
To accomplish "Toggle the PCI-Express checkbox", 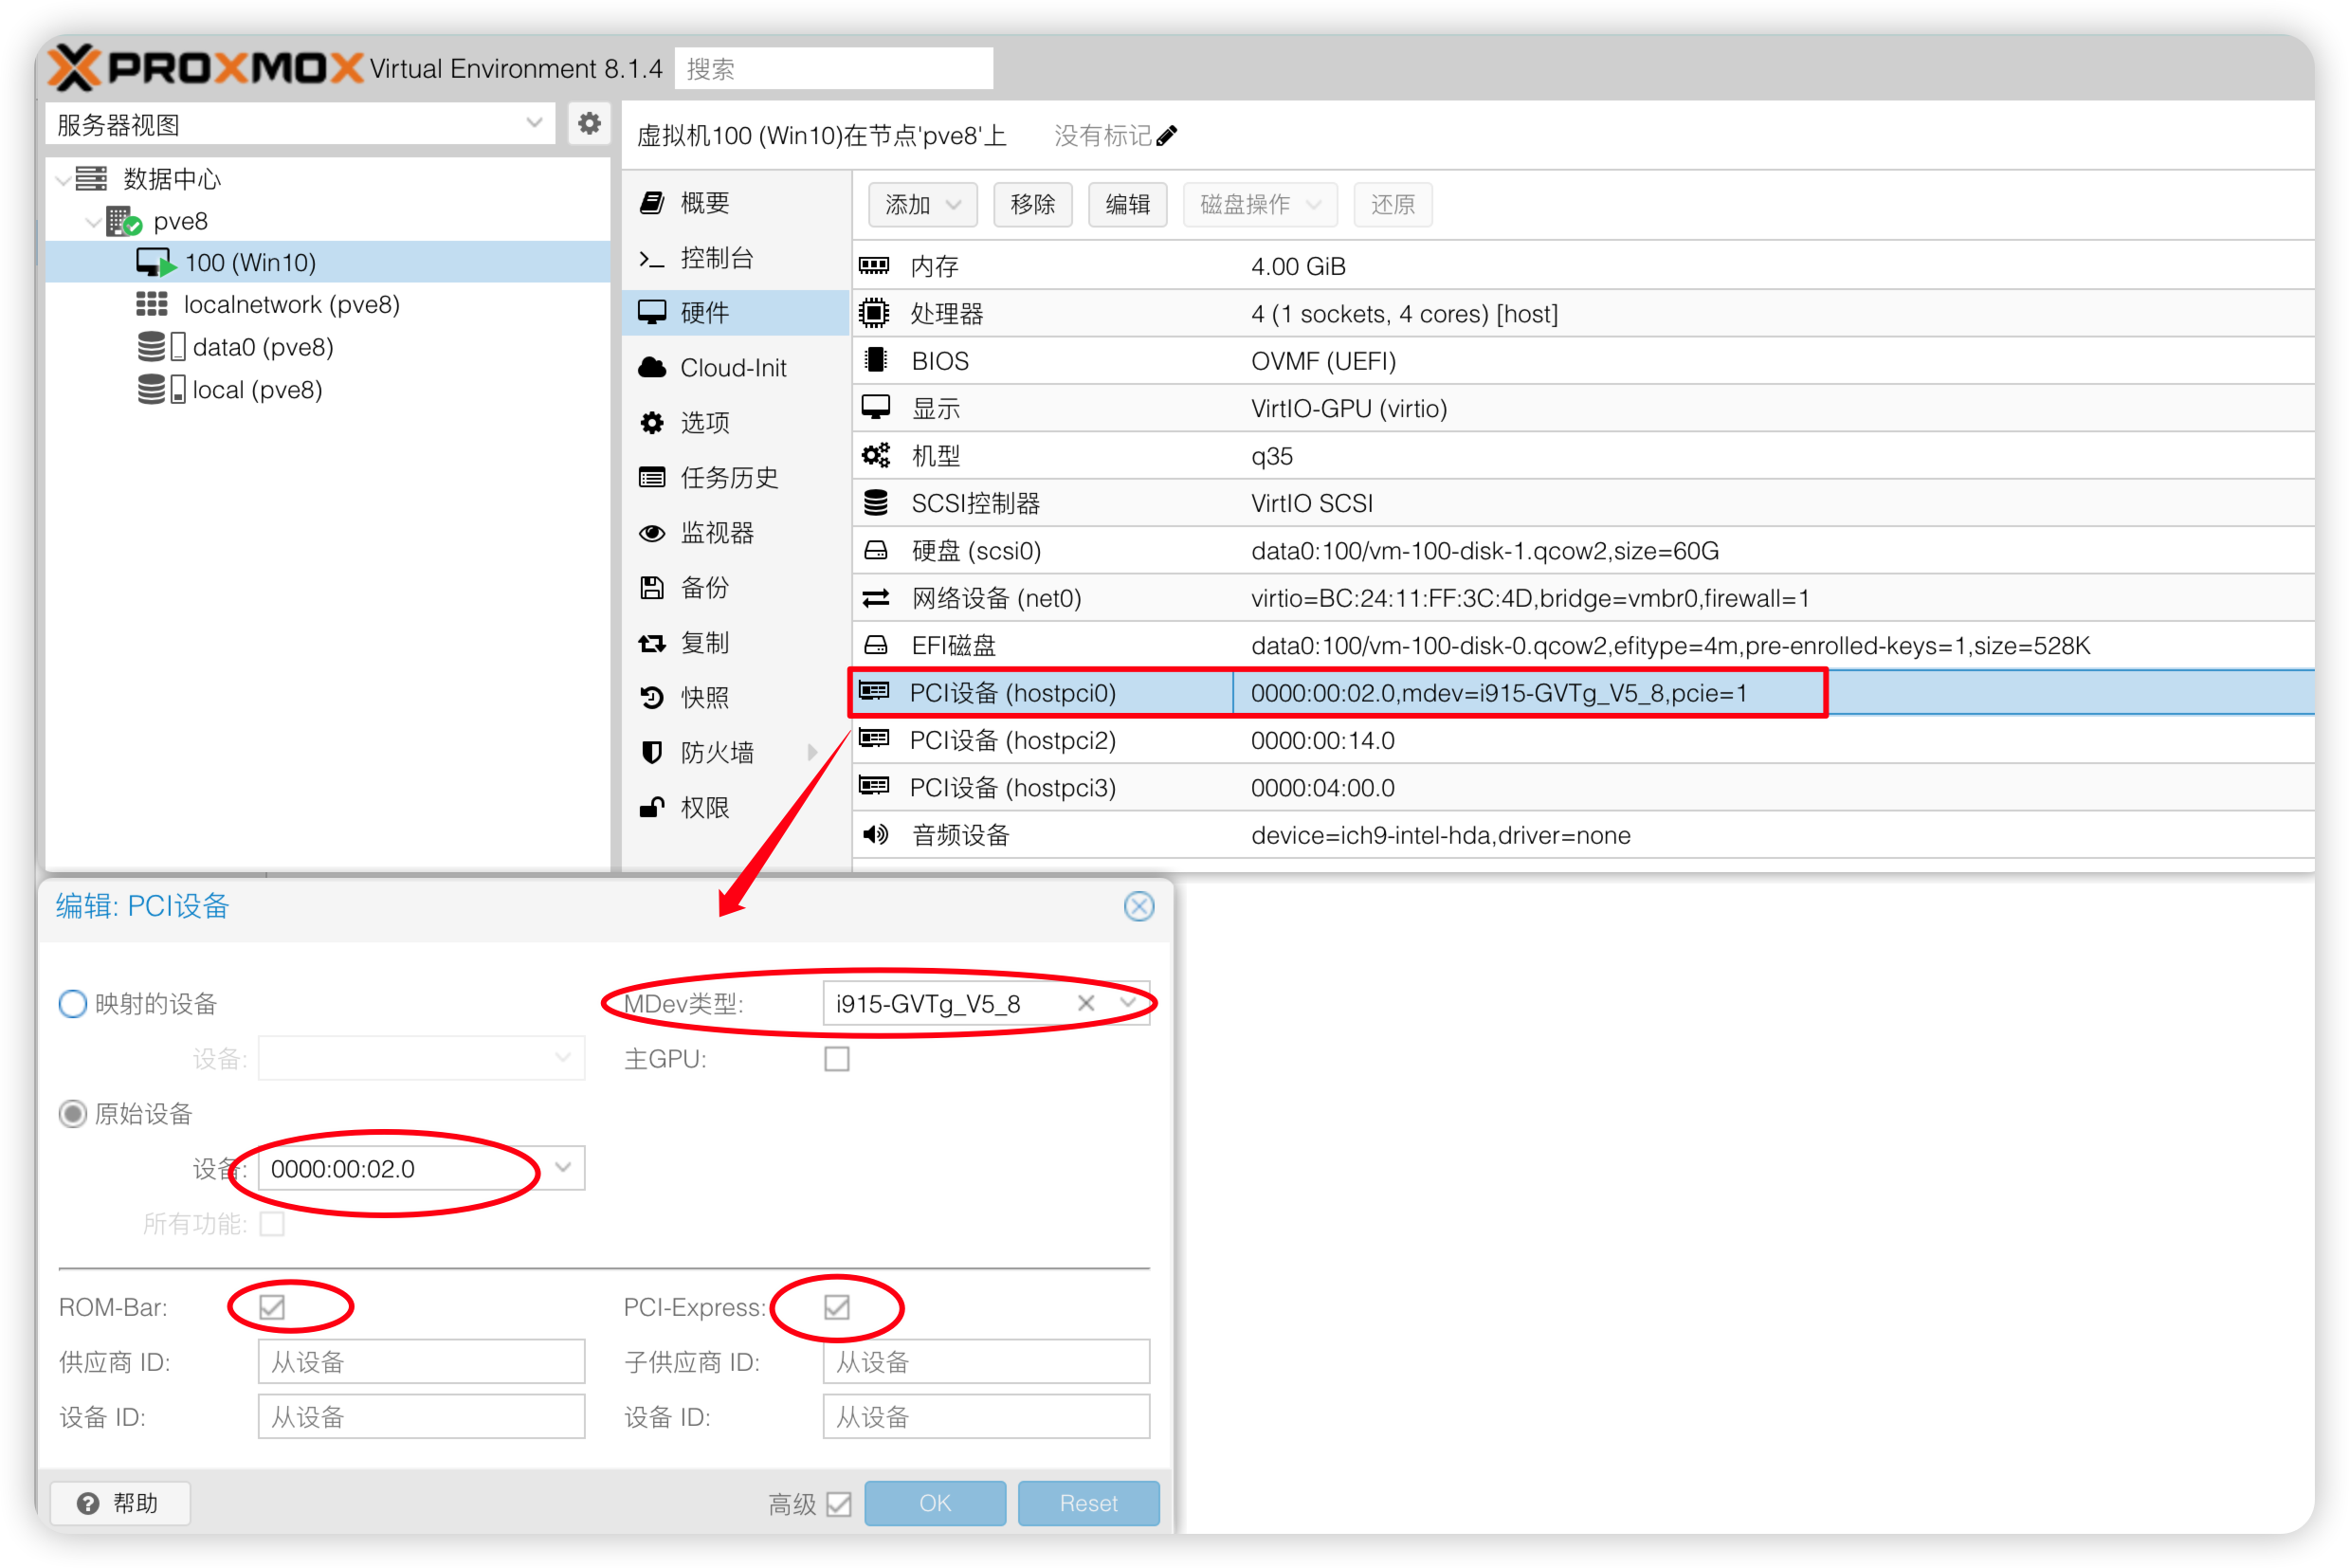I will tap(837, 1307).
